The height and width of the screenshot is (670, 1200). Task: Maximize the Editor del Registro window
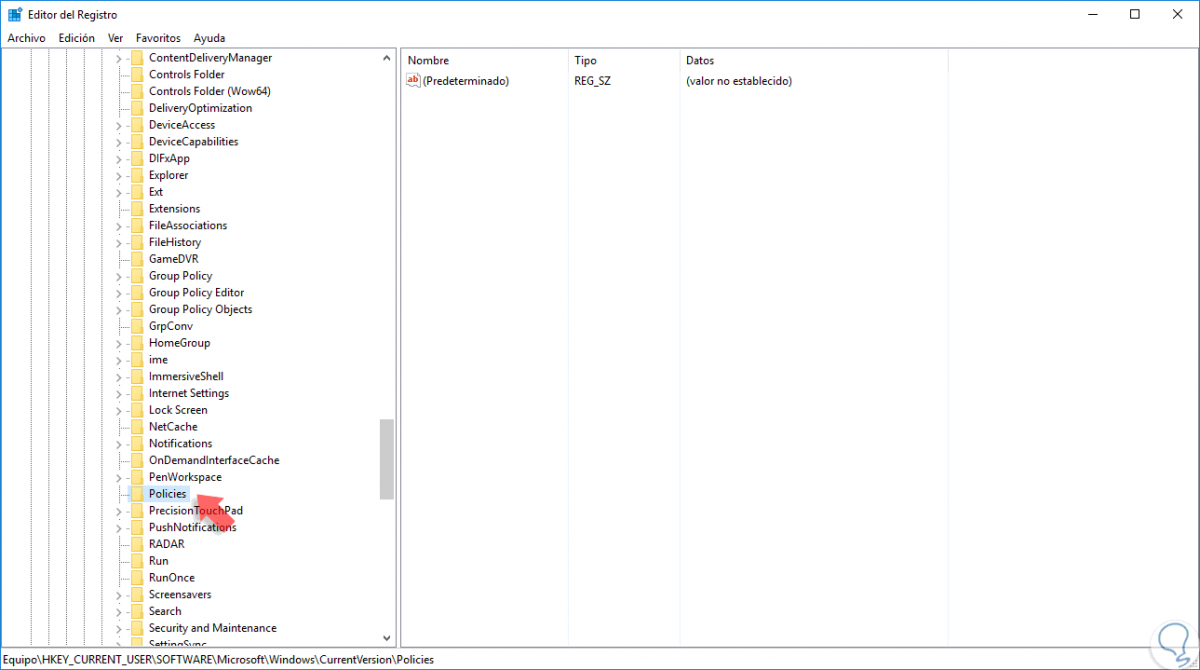coord(1134,14)
